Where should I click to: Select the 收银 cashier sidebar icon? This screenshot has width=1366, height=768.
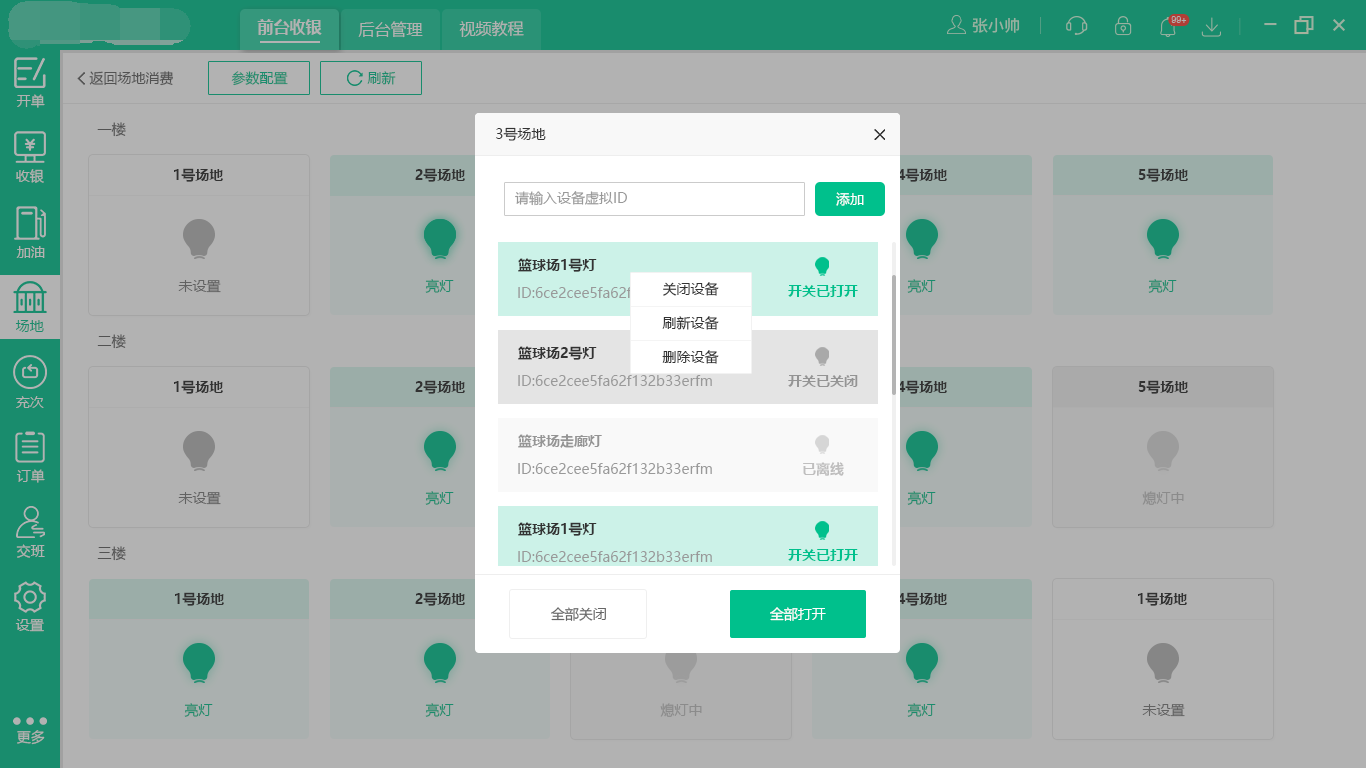[x=30, y=157]
